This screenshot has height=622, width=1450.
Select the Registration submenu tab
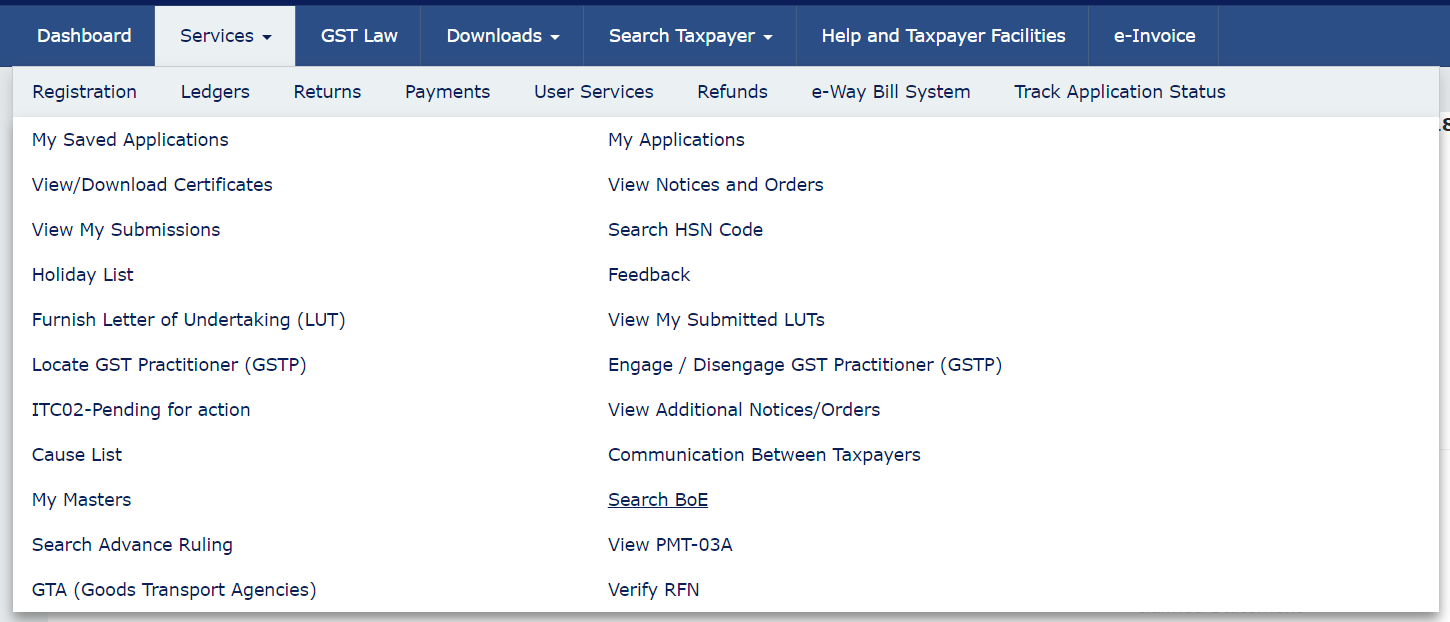tap(84, 92)
